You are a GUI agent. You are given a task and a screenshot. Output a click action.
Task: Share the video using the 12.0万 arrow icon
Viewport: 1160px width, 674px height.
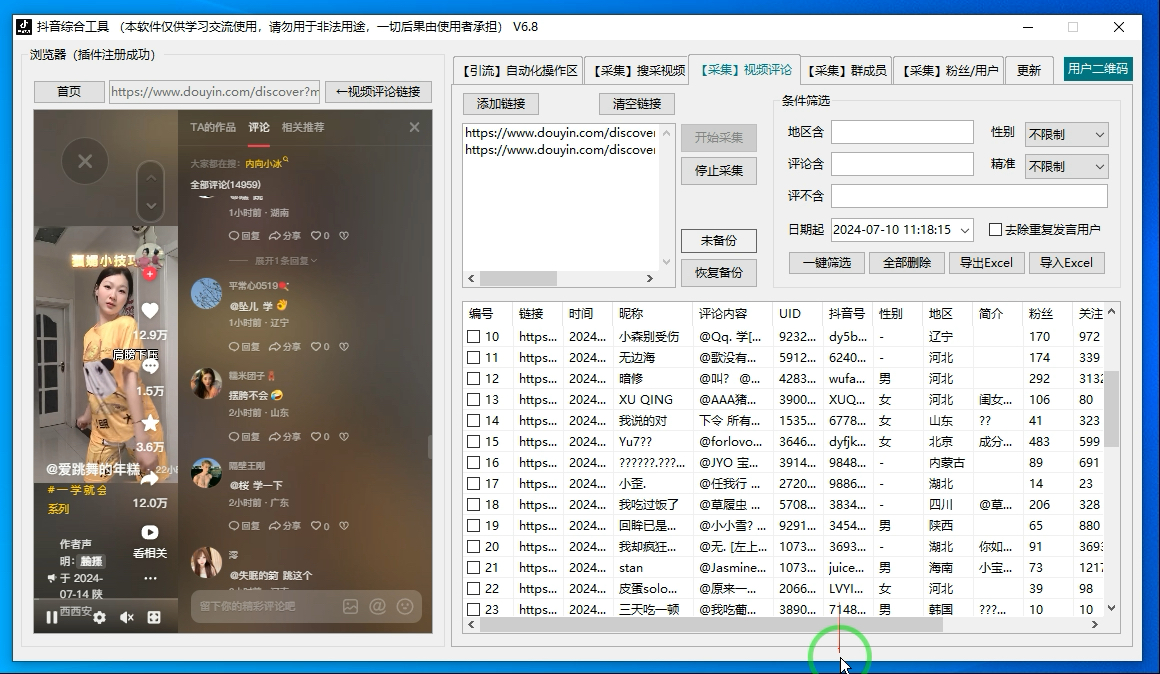tap(150, 479)
